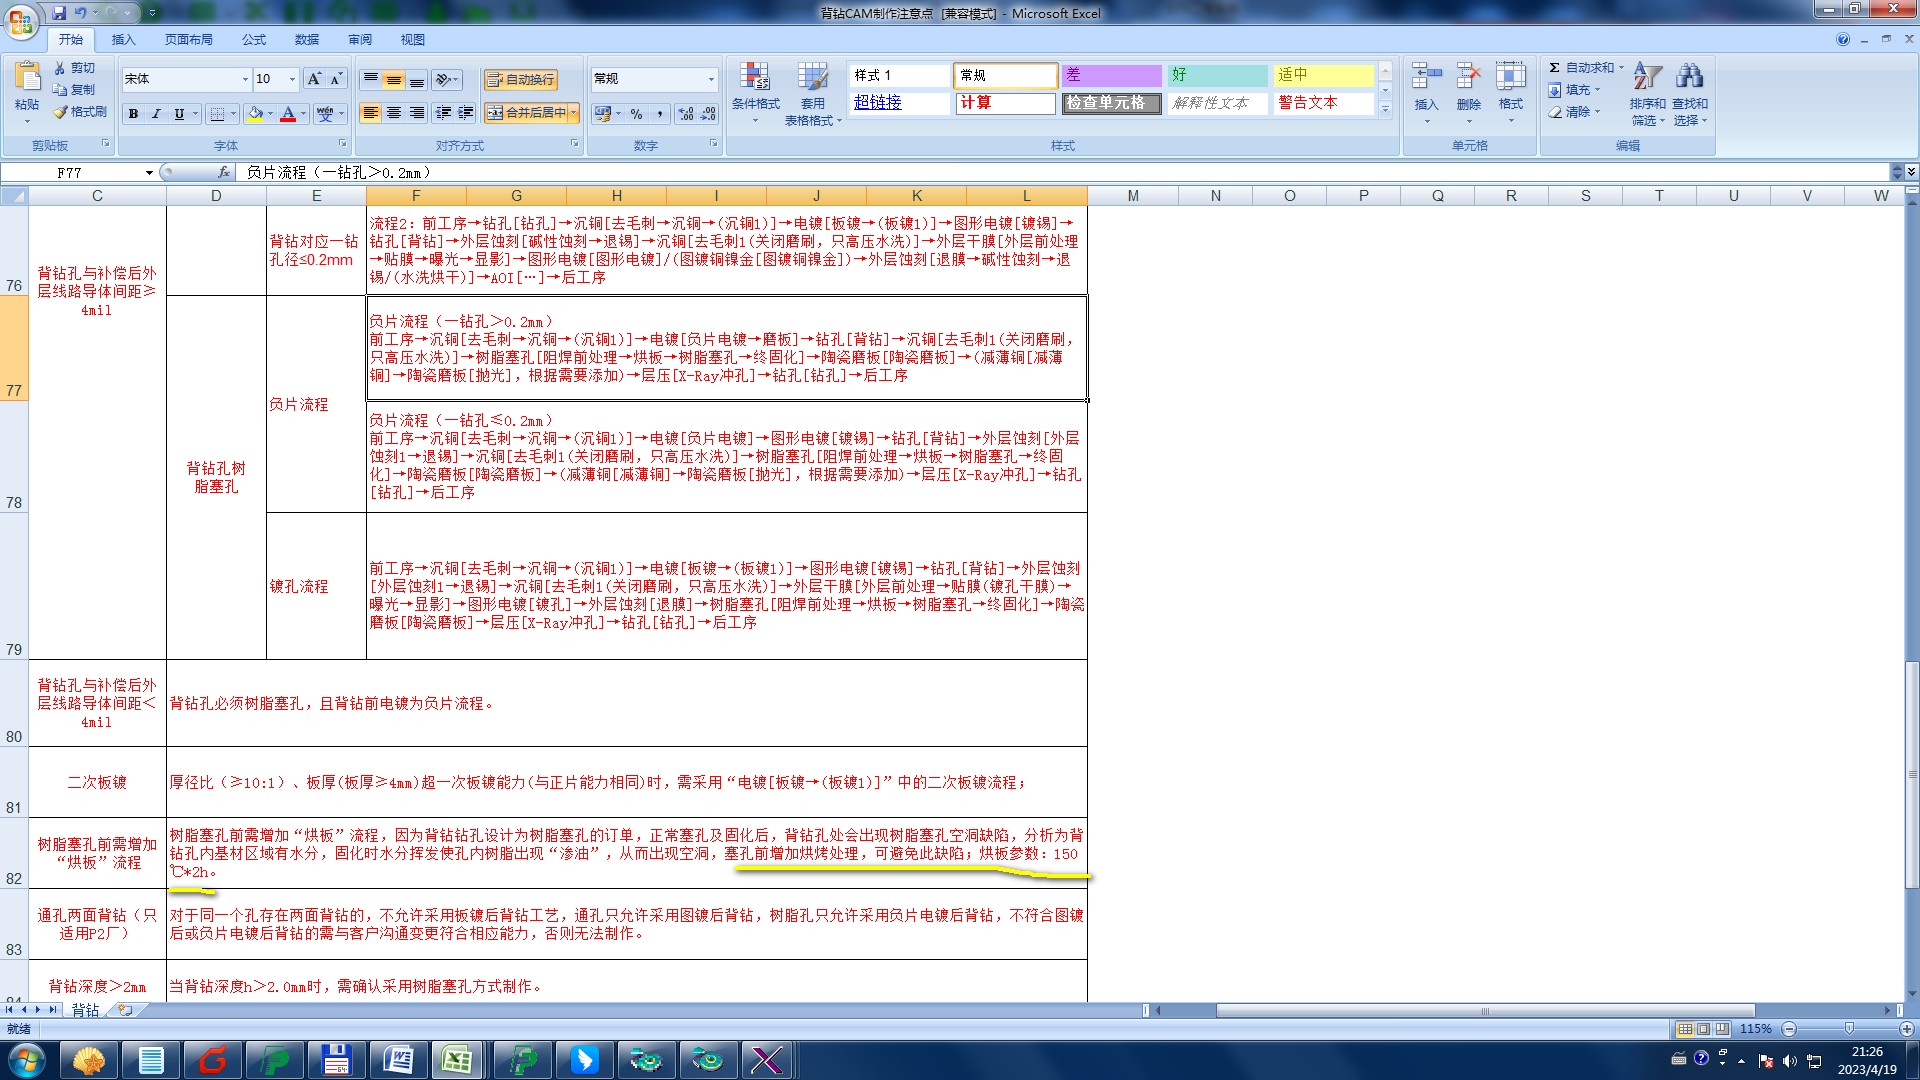Open the number format dropdown 常规
Image resolution: width=1920 pixels, height=1080 pixels.
click(711, 79)
